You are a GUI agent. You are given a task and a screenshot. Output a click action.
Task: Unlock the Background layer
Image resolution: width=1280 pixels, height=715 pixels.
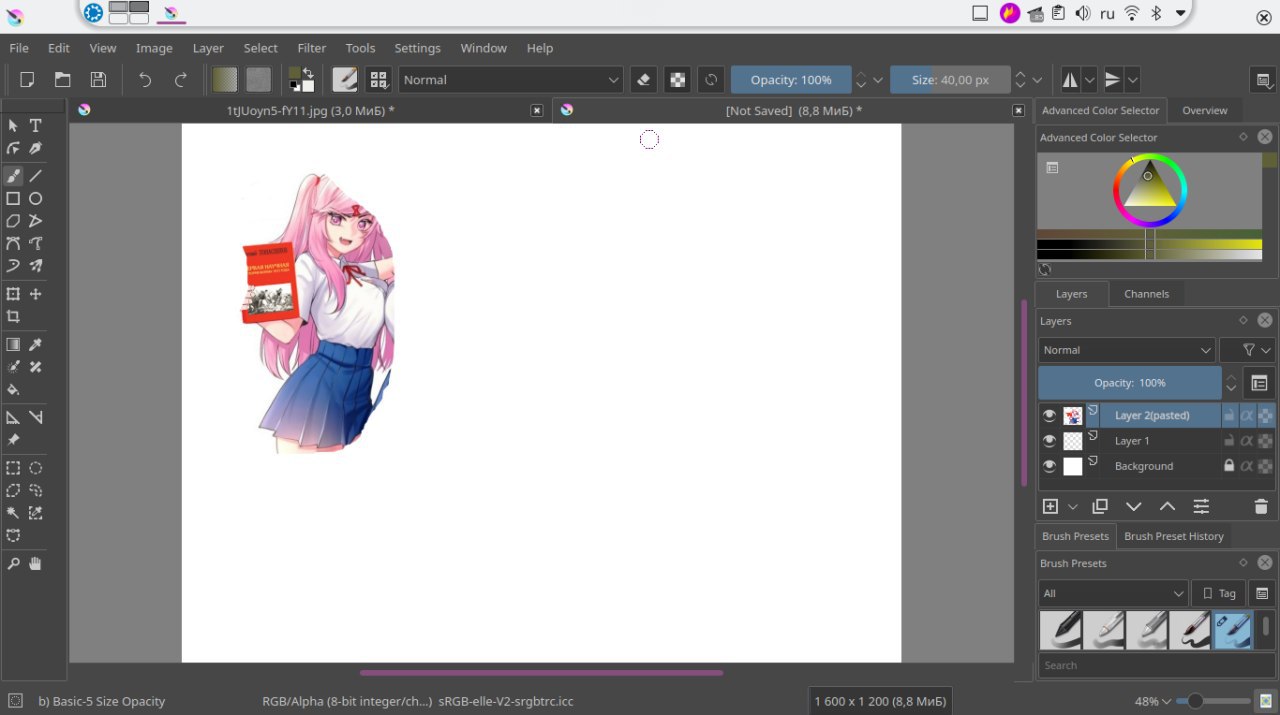(x=1229, y=466)
